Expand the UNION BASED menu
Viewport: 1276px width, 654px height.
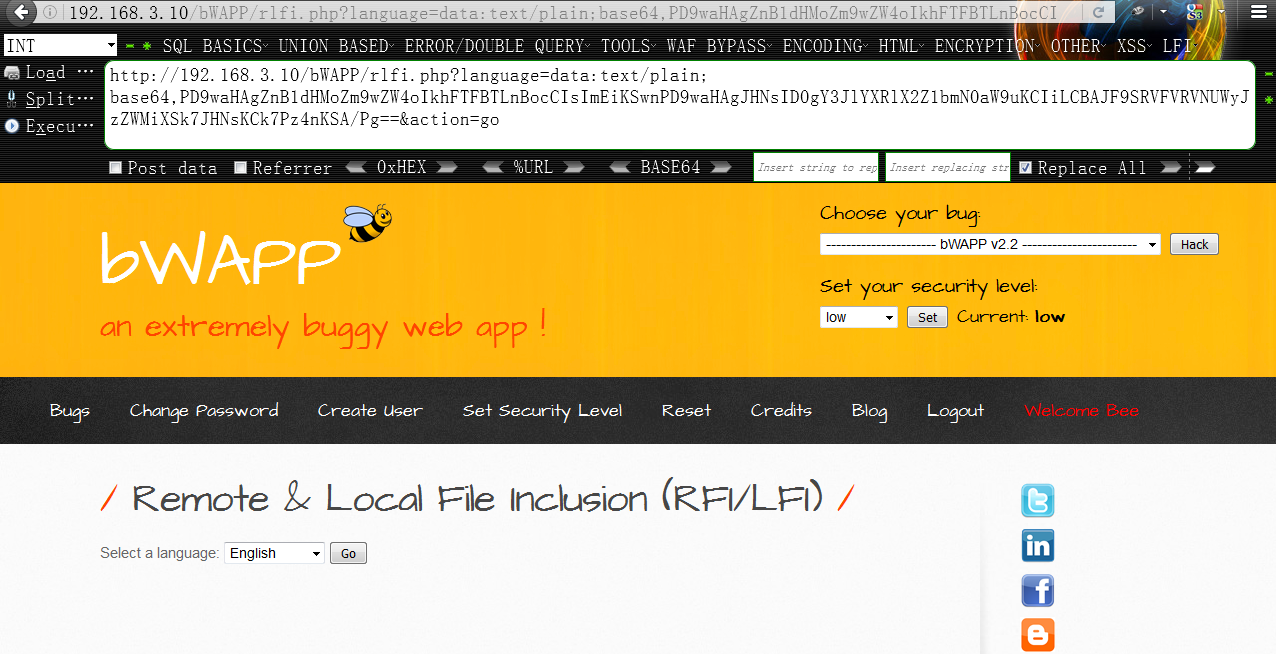point(337,46)
